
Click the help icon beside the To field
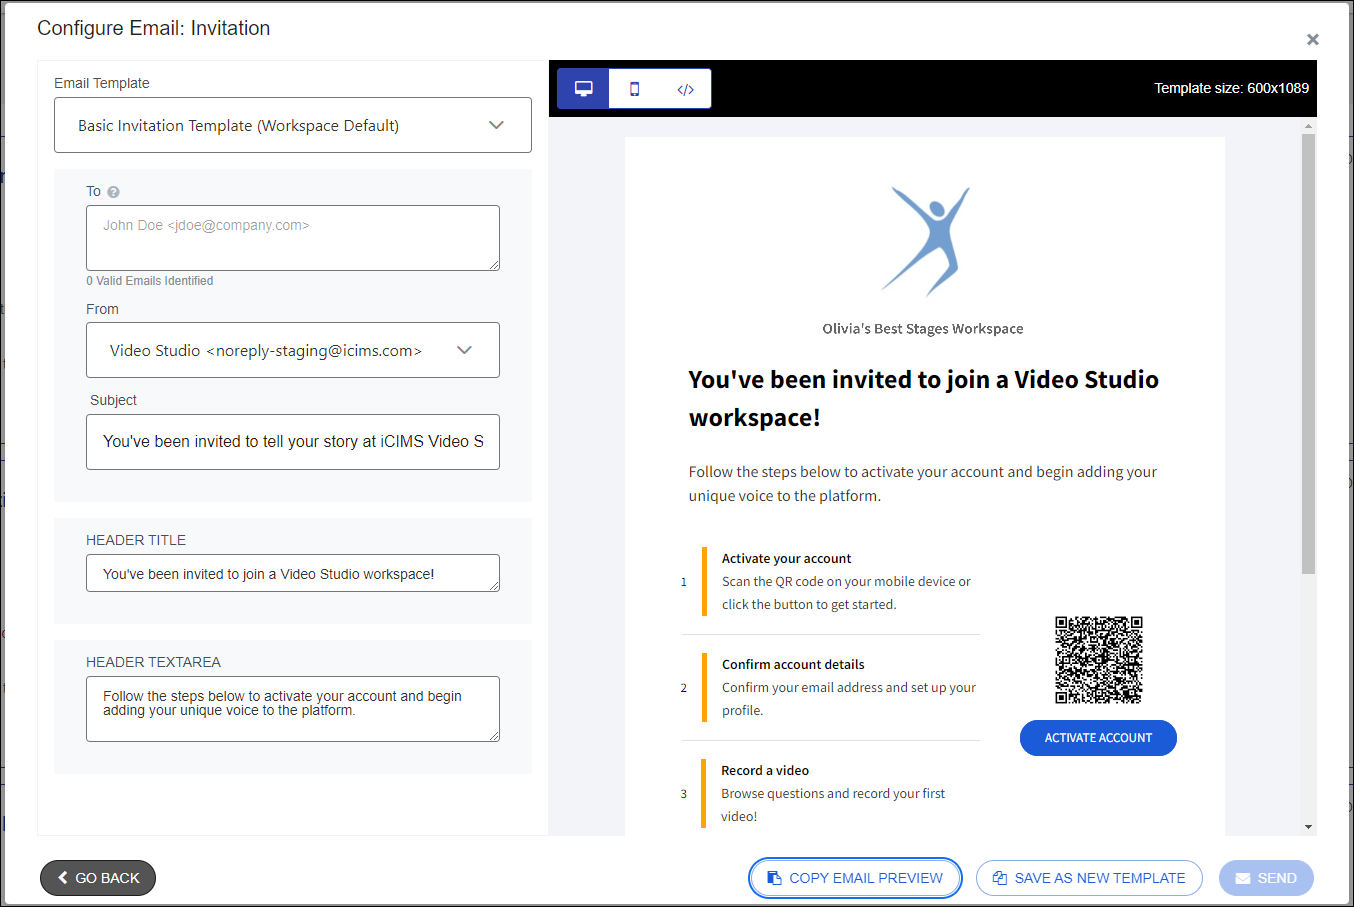point(112,191)
